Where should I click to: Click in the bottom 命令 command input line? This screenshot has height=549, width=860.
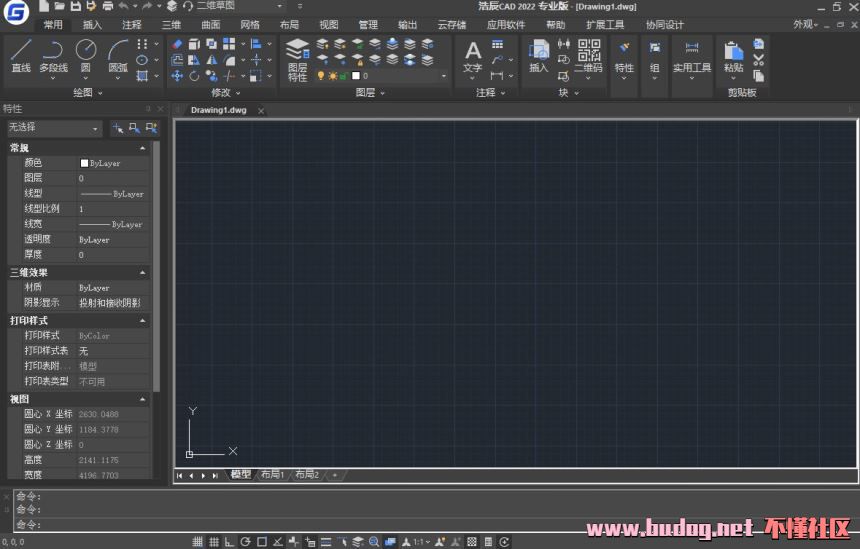[x=400, y=524]
